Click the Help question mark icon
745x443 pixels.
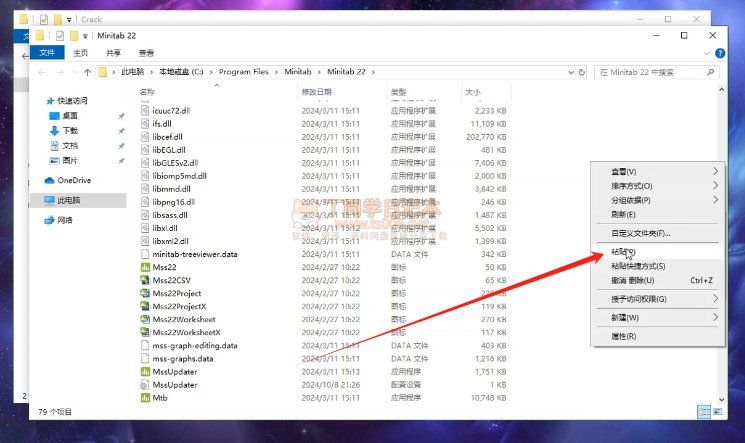(720, 53)
